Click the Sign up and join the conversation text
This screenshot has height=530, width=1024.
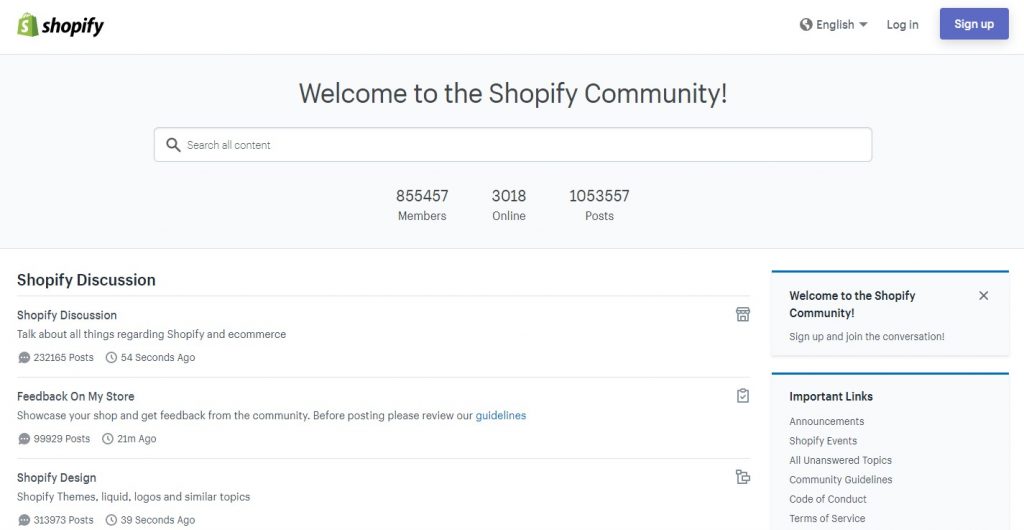(867, 337)
